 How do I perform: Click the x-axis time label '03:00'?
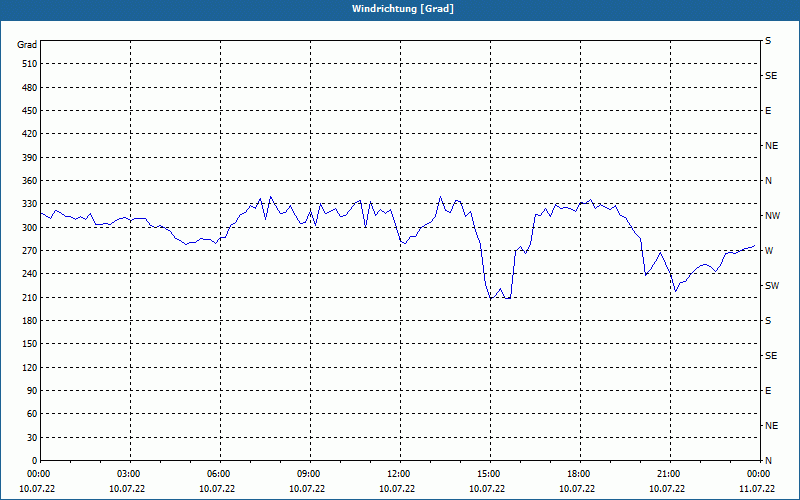[x=128, y=474]
